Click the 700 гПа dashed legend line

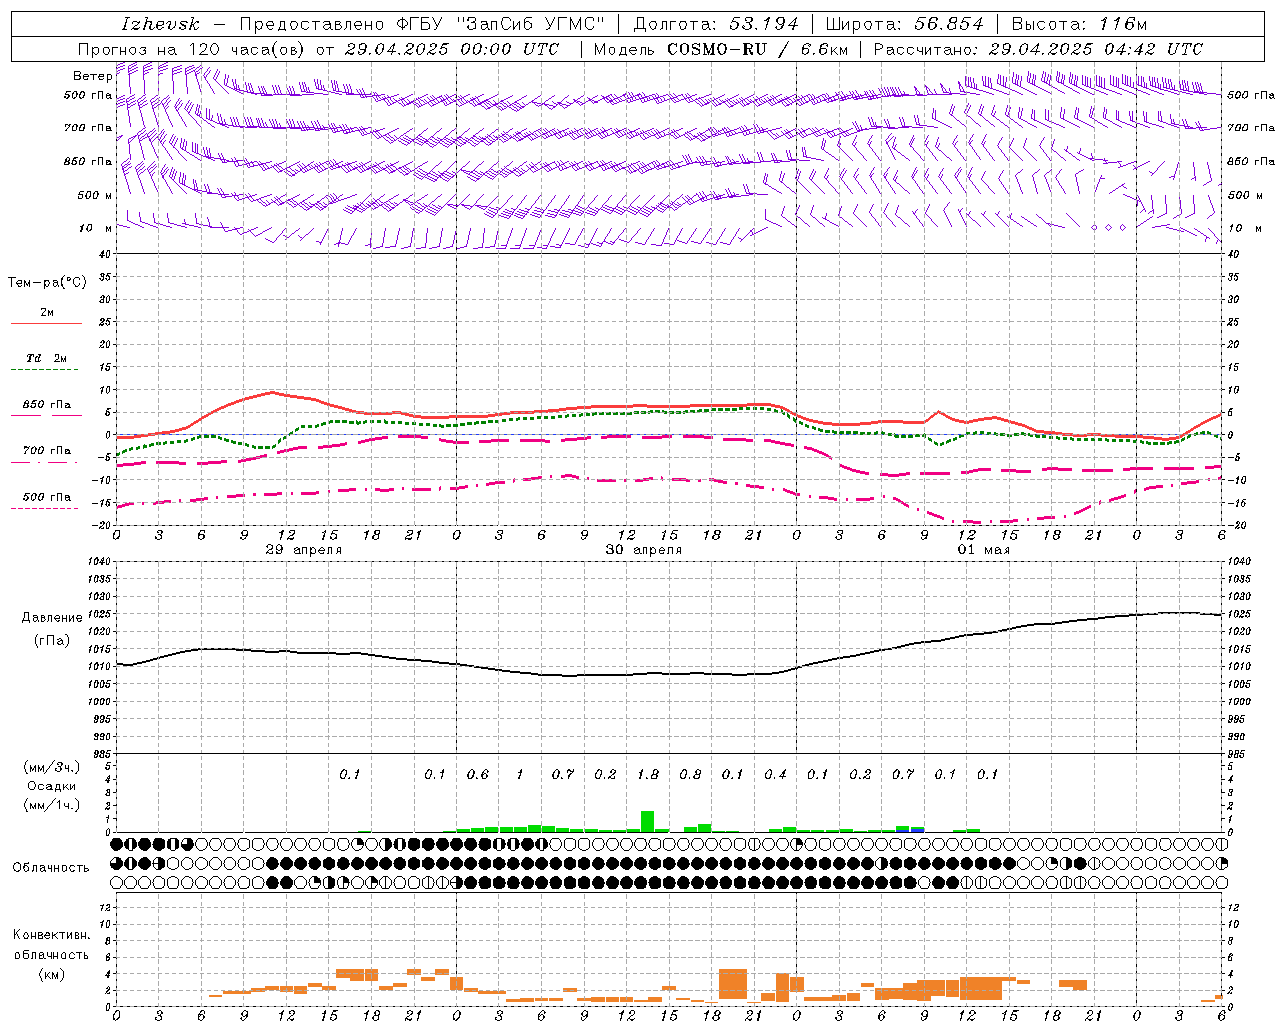[46, 463]
